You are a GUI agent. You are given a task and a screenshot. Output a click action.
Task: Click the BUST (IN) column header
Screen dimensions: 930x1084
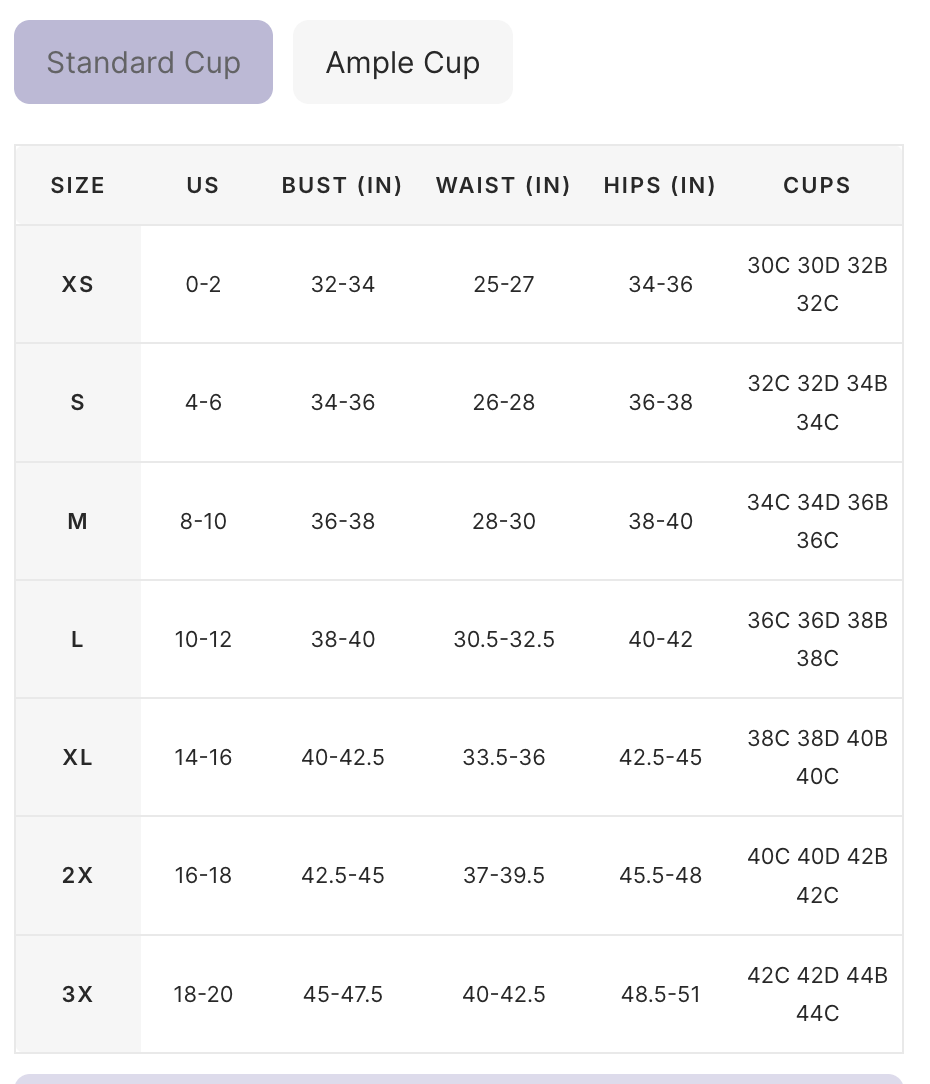(x=342, y=185)
